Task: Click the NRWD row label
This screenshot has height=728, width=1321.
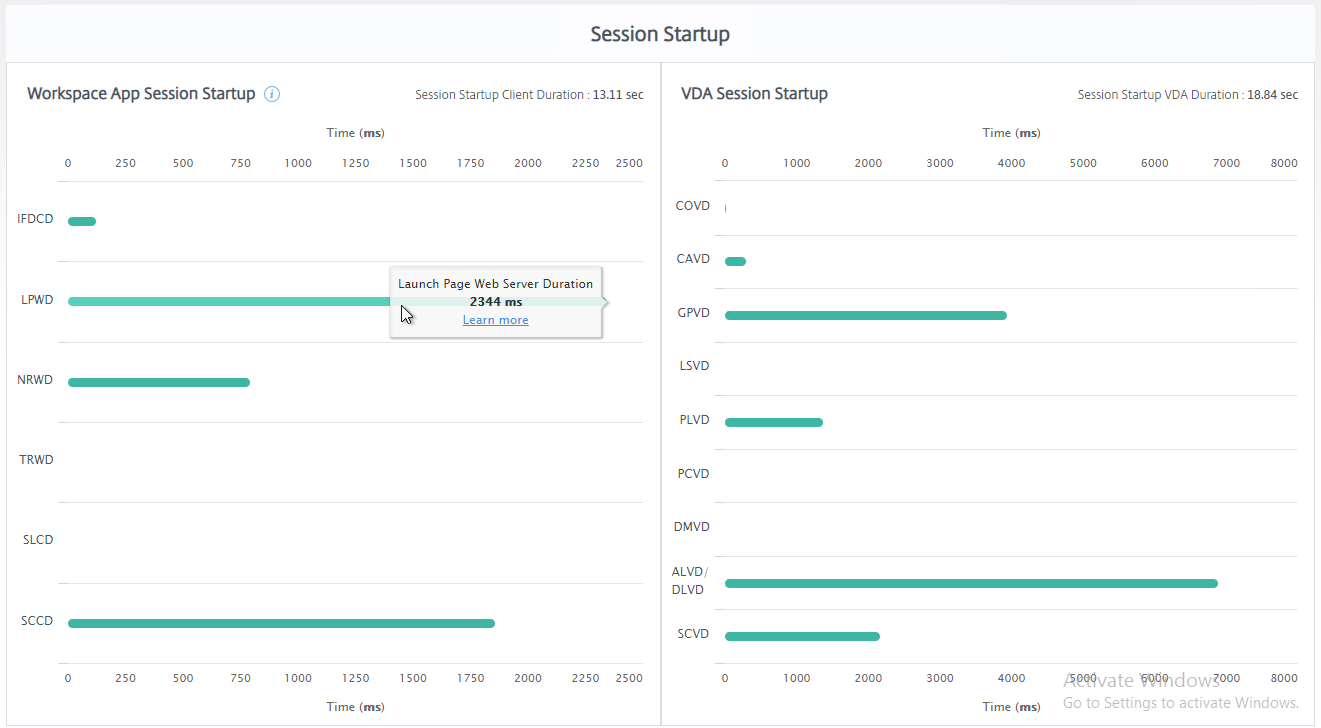Action: [35, 380]
